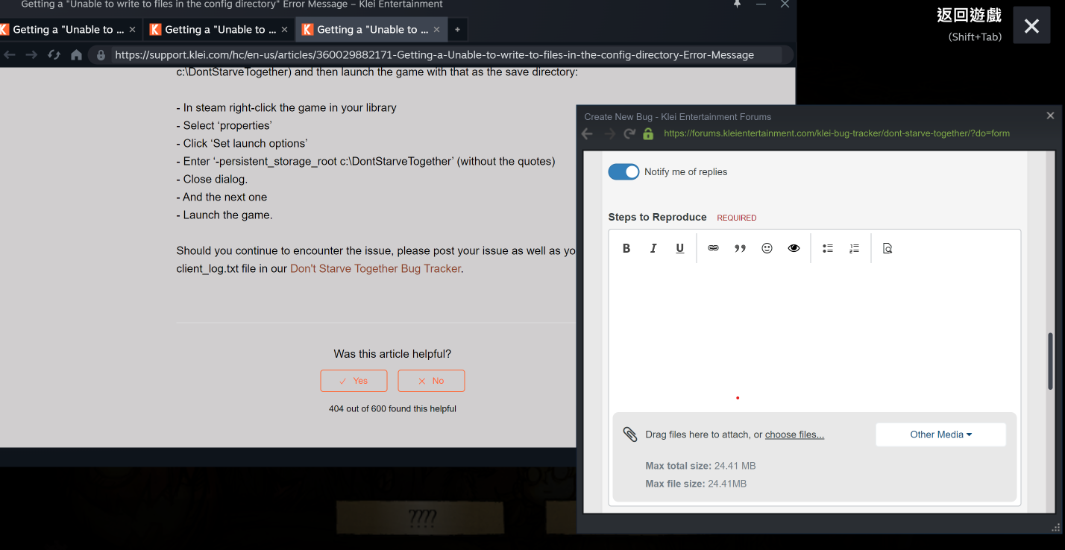The width and height of the screenshot is (1065, 550).
Task: Turn off Notify me of replies switch
Action: coord(624,172)
